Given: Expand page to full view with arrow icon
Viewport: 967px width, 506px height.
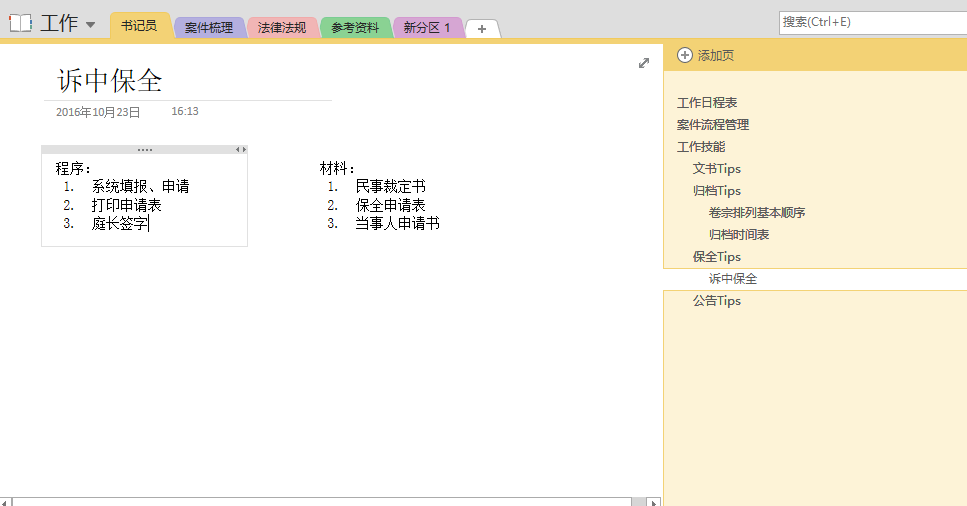Looking at the screenshot, I should point(644,63).
